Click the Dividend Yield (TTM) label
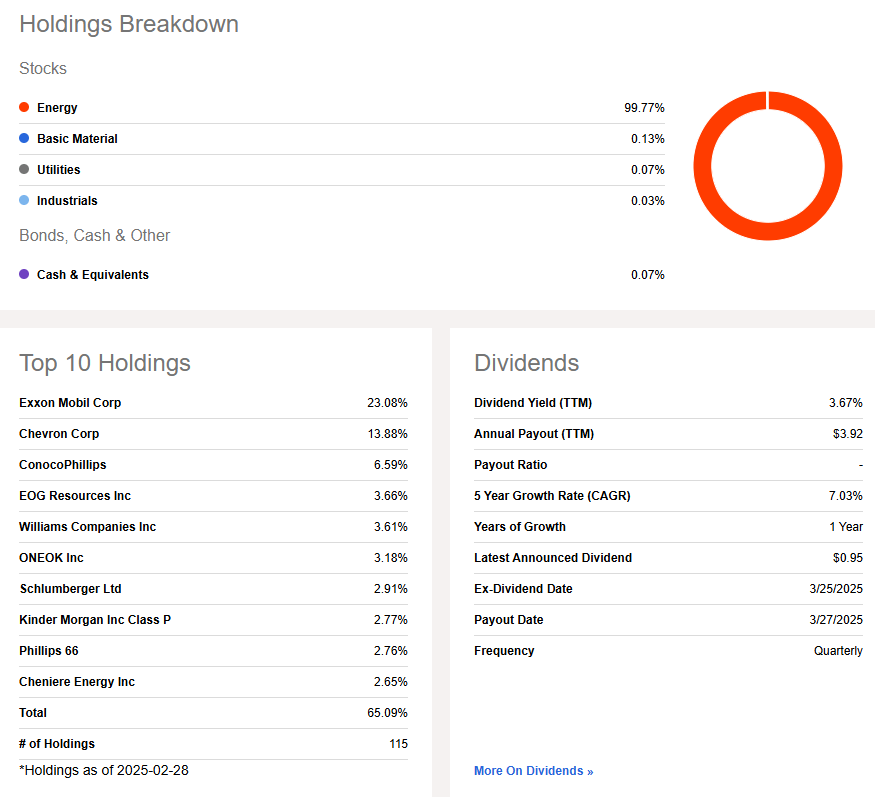This screenshot has width=875, height=797. pyautogui.click(x=533, y=403)
